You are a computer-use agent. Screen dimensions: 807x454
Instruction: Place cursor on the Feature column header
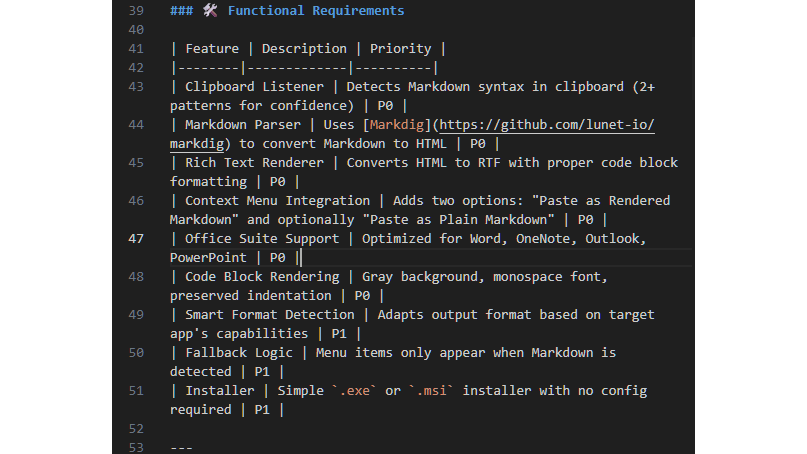(x=212, y=49)
